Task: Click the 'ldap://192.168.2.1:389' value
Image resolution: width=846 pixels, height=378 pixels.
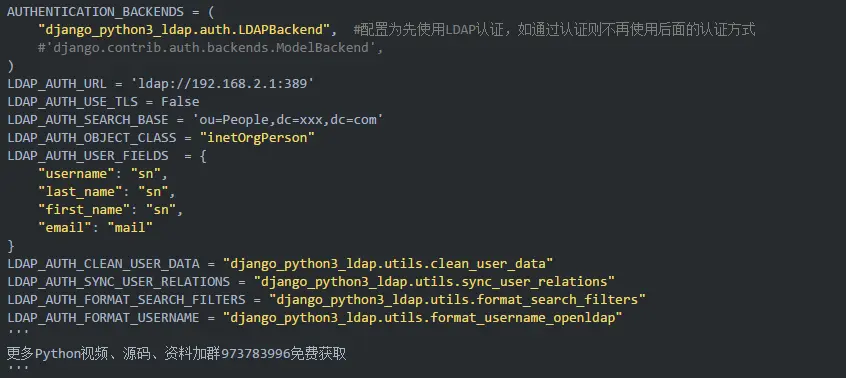Action: 223,84
